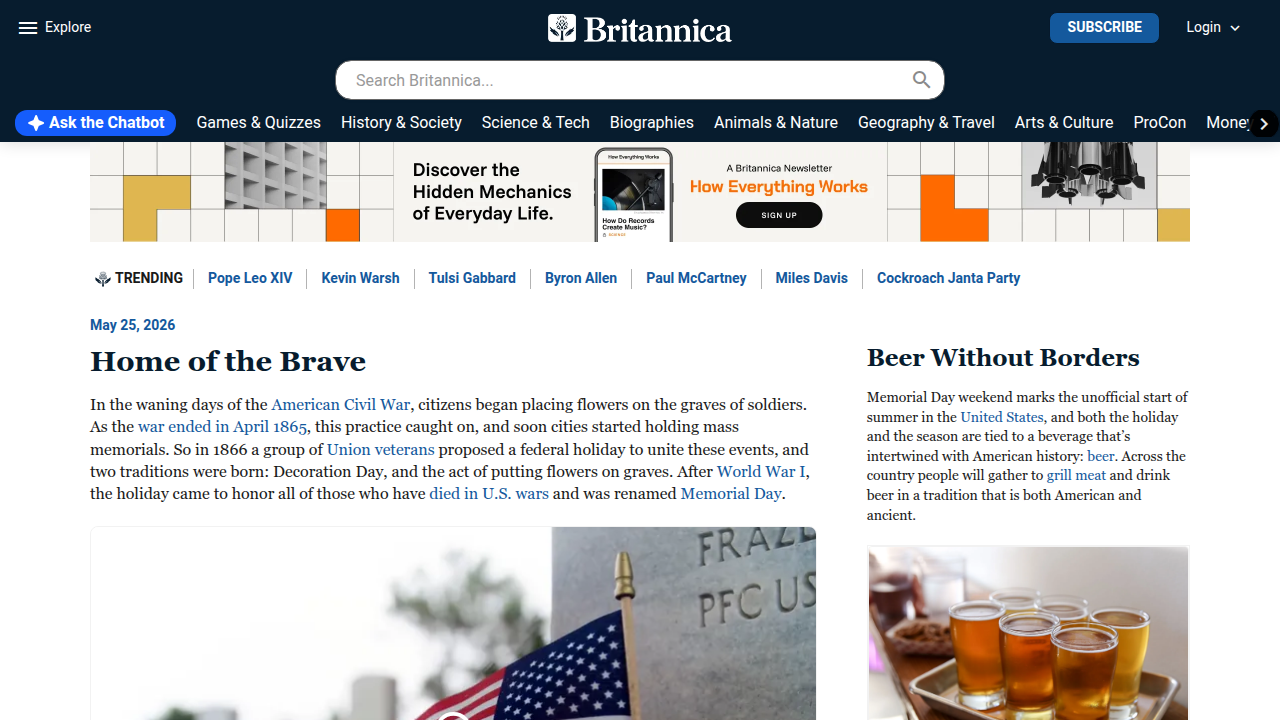Image resolution: width=1280 pixels, height=720 pixels.
Task: Follow the beer link in sidebar
Action: pos(1100,456)
